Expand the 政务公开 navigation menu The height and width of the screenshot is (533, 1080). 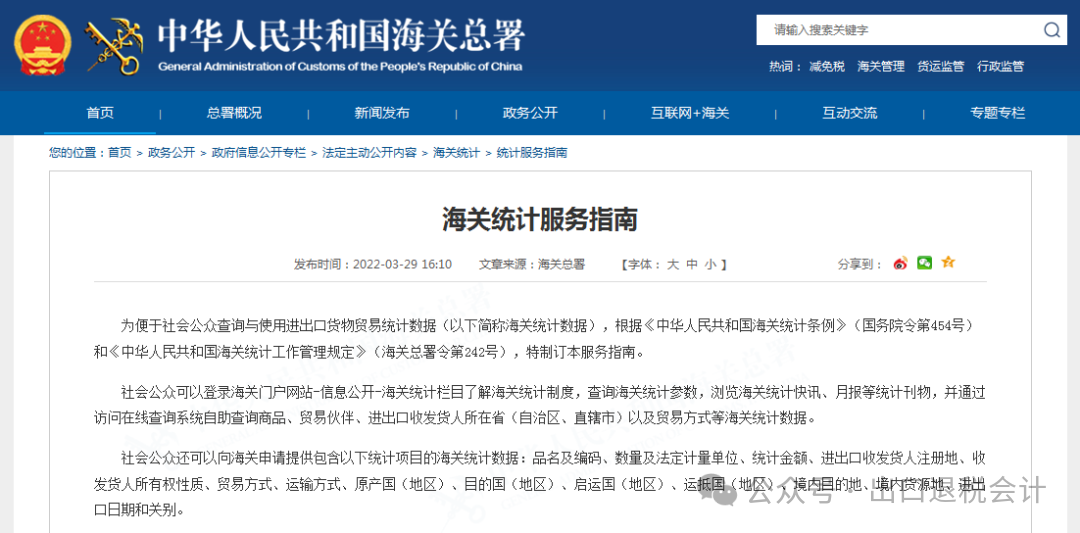click(530, 113)
